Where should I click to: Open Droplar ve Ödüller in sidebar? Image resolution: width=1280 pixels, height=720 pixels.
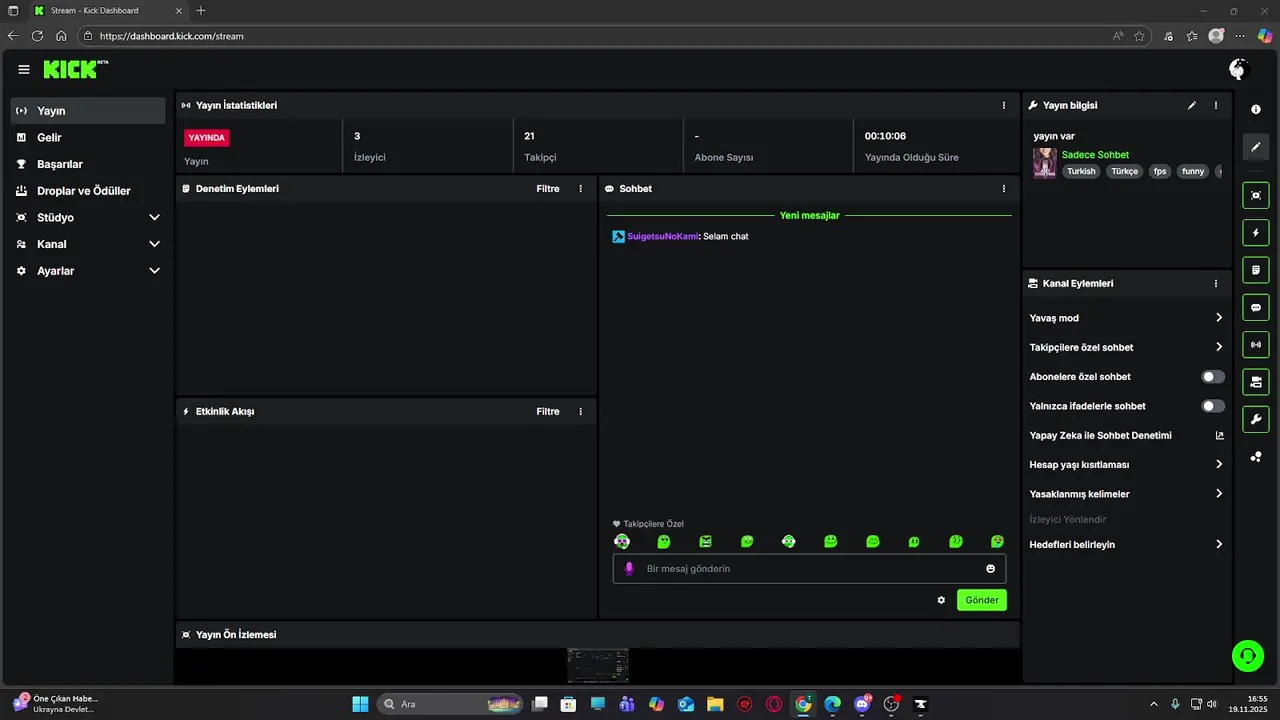coord(88,191)
